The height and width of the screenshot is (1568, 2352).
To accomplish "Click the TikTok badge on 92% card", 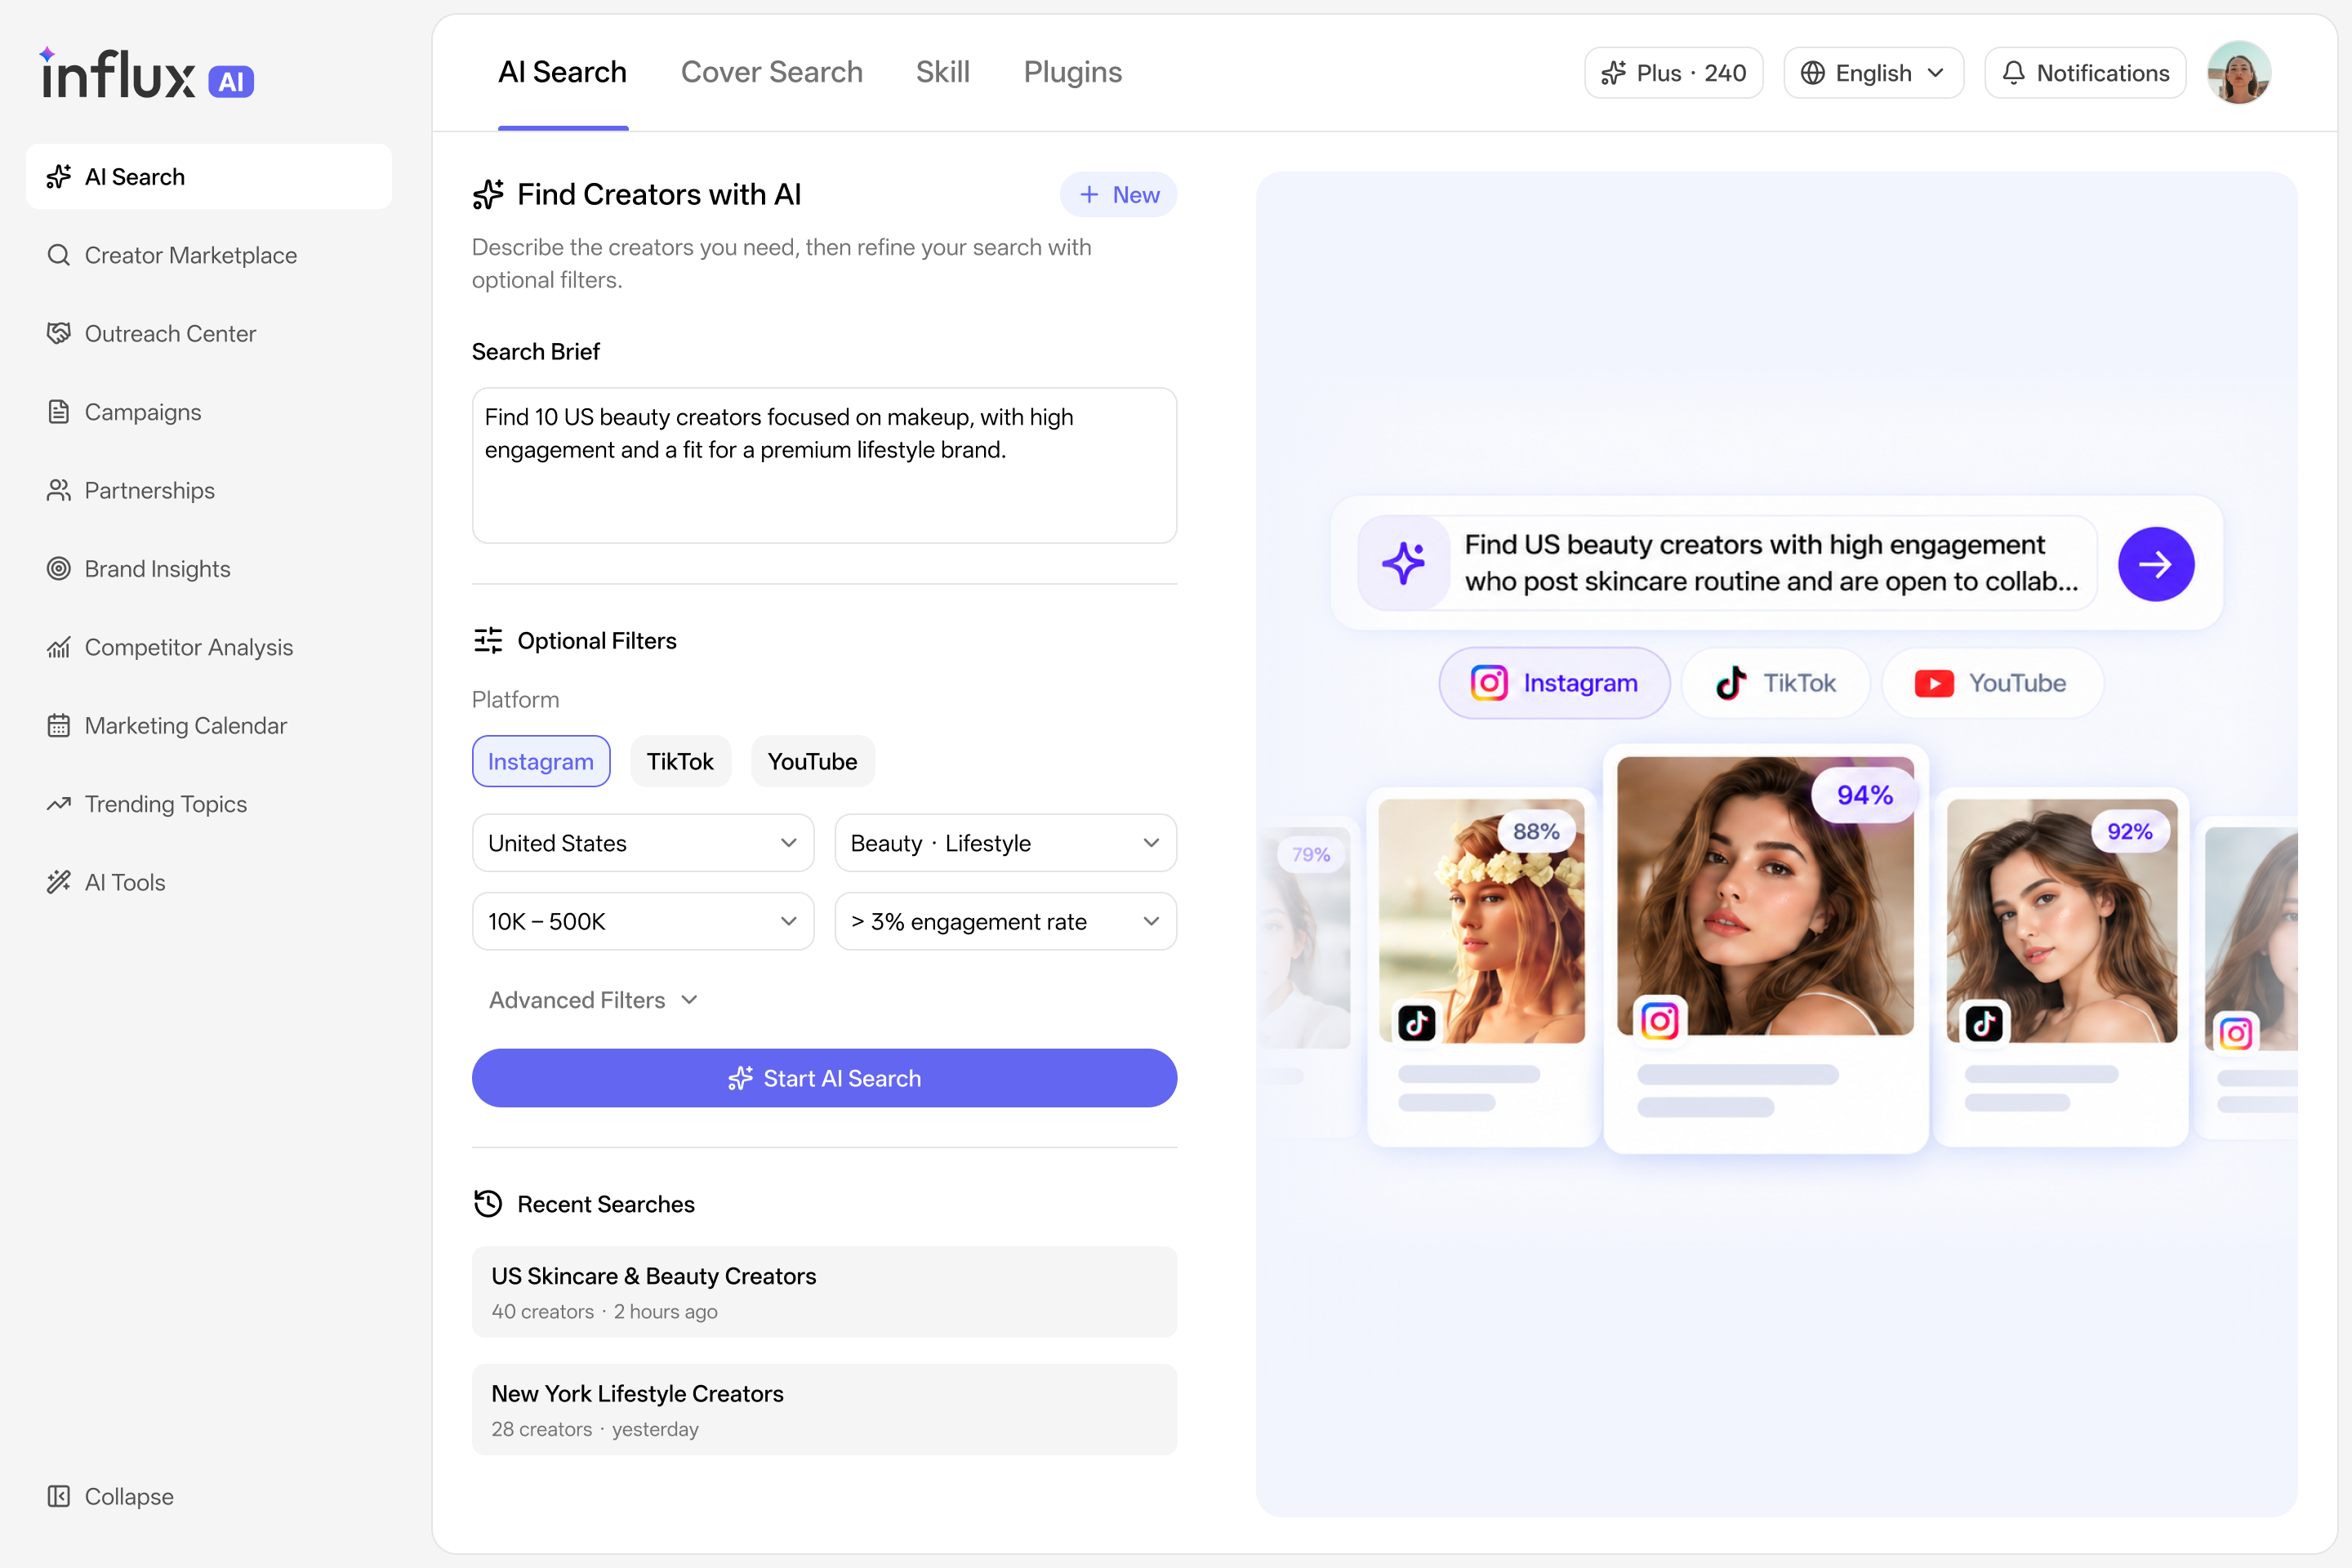I will click(x=1984, y=1023).
